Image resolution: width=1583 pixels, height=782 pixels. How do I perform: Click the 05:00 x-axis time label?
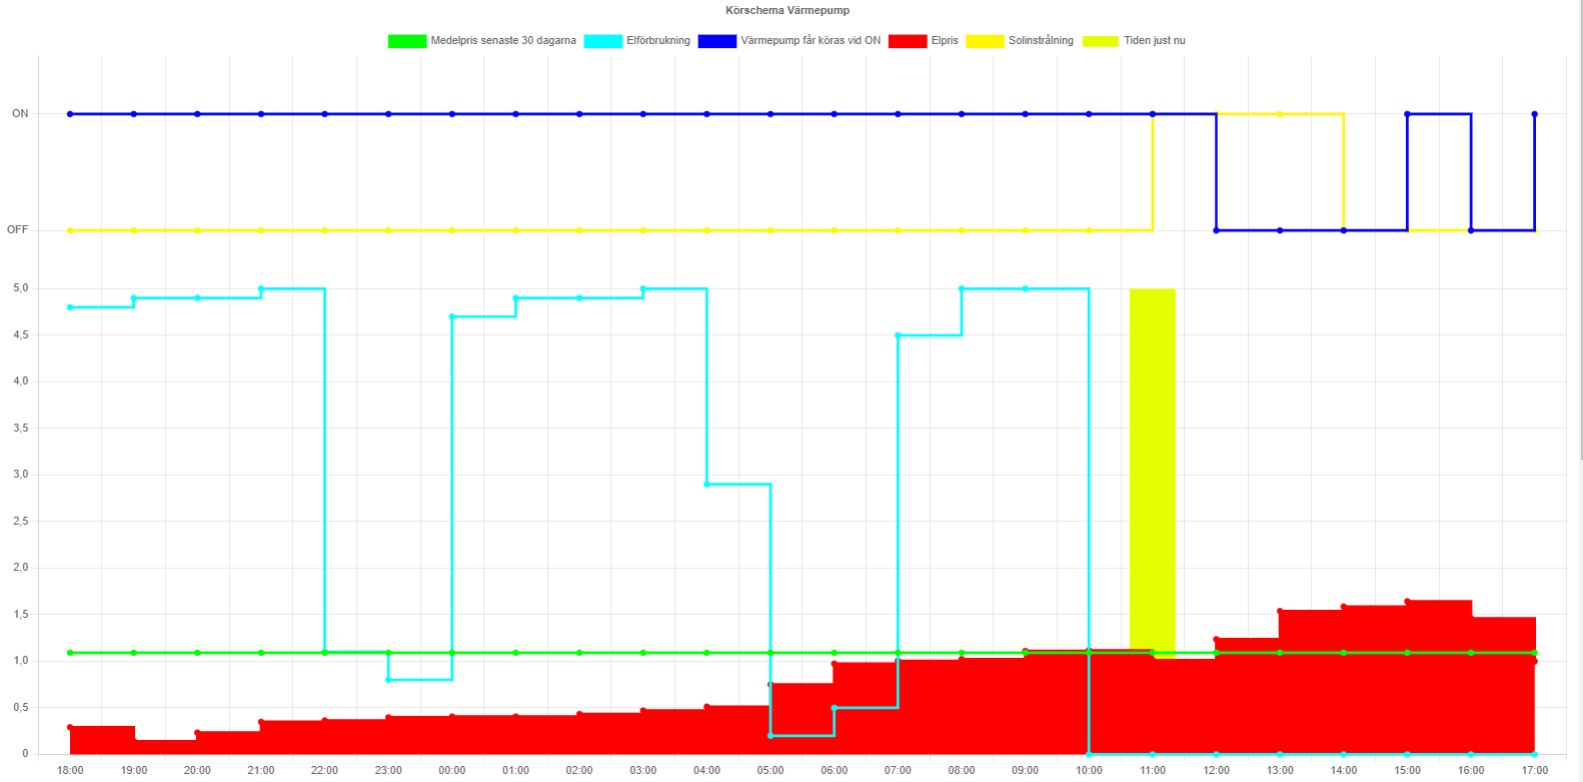(771, 770)
